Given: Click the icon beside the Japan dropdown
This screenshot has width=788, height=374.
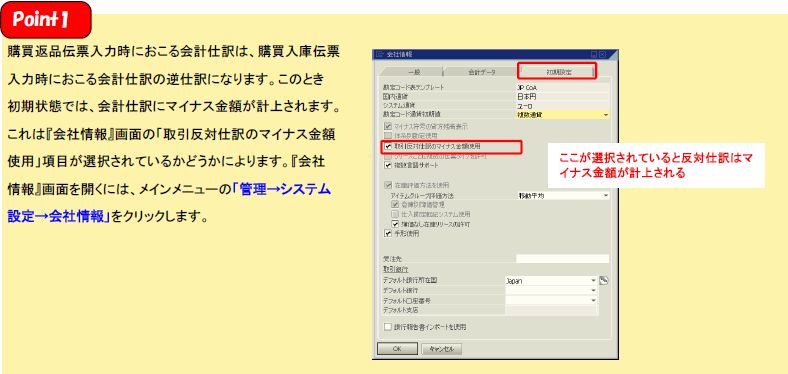Looking at the screenshot, I should (604, 280).
